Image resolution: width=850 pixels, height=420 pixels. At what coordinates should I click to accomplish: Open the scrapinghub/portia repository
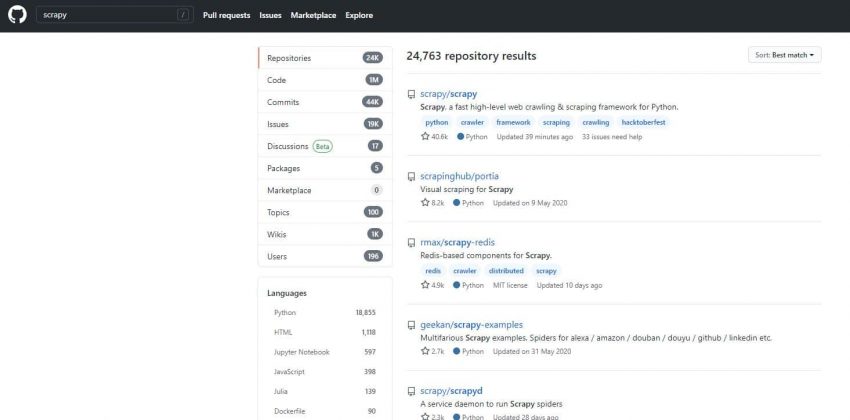(x=459, y=176)
